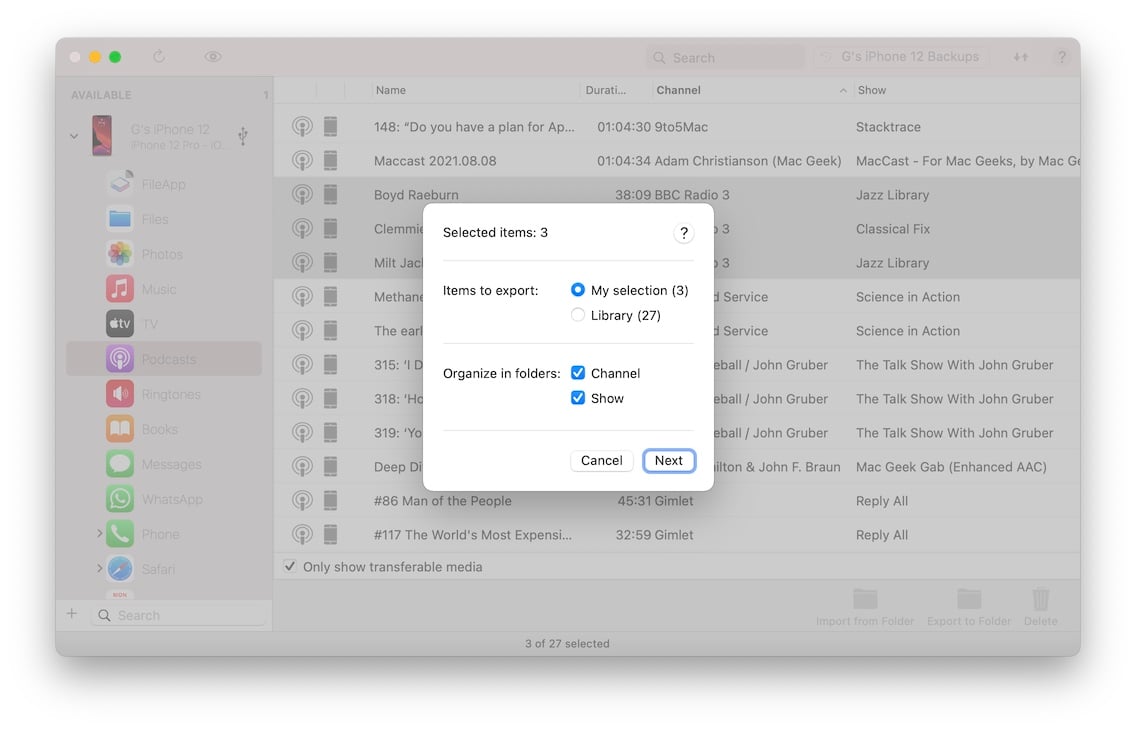Open WhatsApp in the sidebar
Viewport: 1136px width, 730px height.
coord(163,499)
